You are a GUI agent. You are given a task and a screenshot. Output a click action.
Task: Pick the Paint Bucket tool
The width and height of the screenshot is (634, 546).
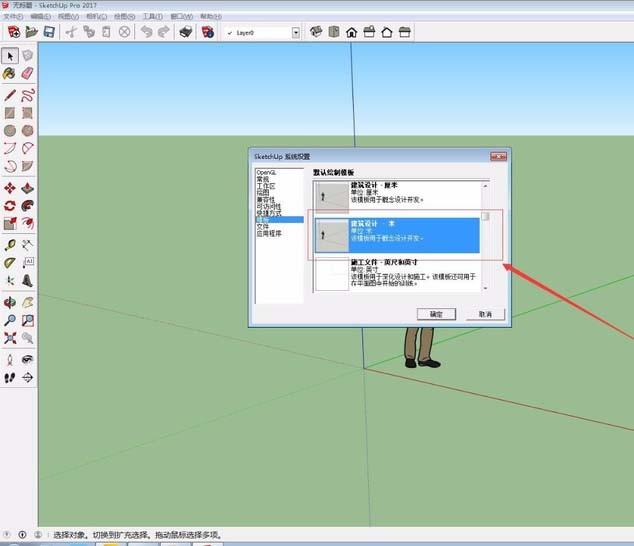click(9, 73)
